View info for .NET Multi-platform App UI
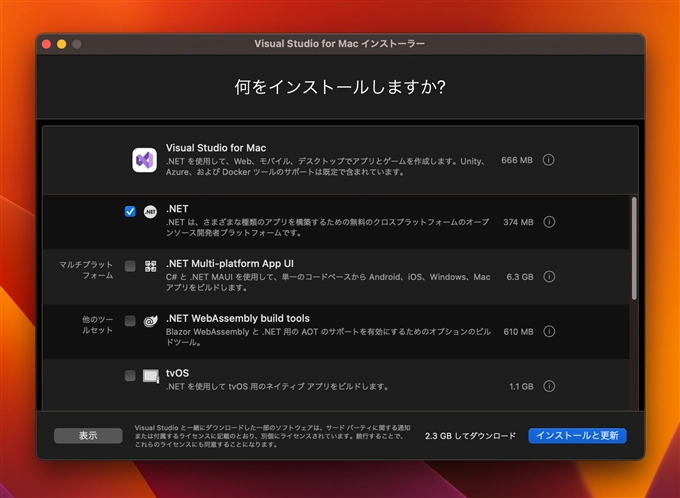This screenshot has height=498, width=680. tap(549, 277)
